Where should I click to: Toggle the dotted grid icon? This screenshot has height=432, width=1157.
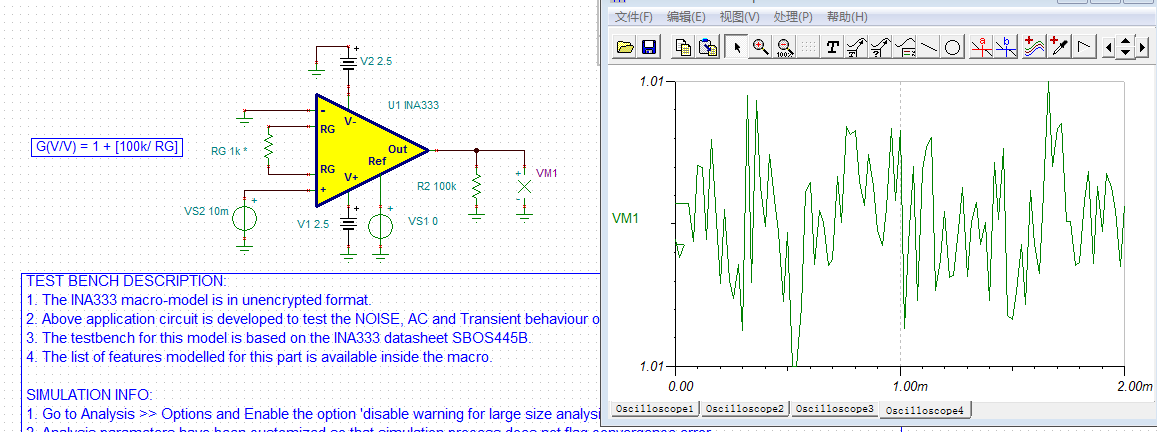pyautogui.click(x=809, y=48)
